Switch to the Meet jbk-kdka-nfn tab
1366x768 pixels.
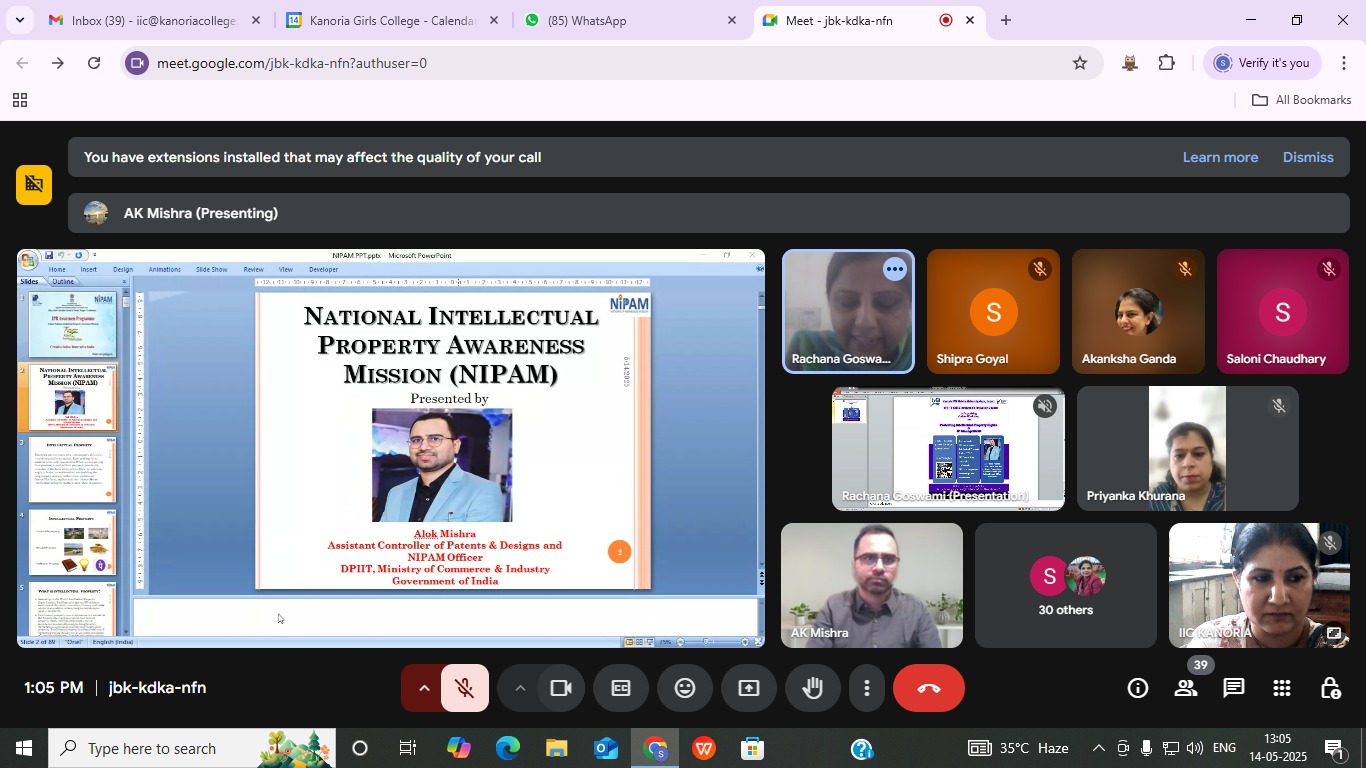868,20
